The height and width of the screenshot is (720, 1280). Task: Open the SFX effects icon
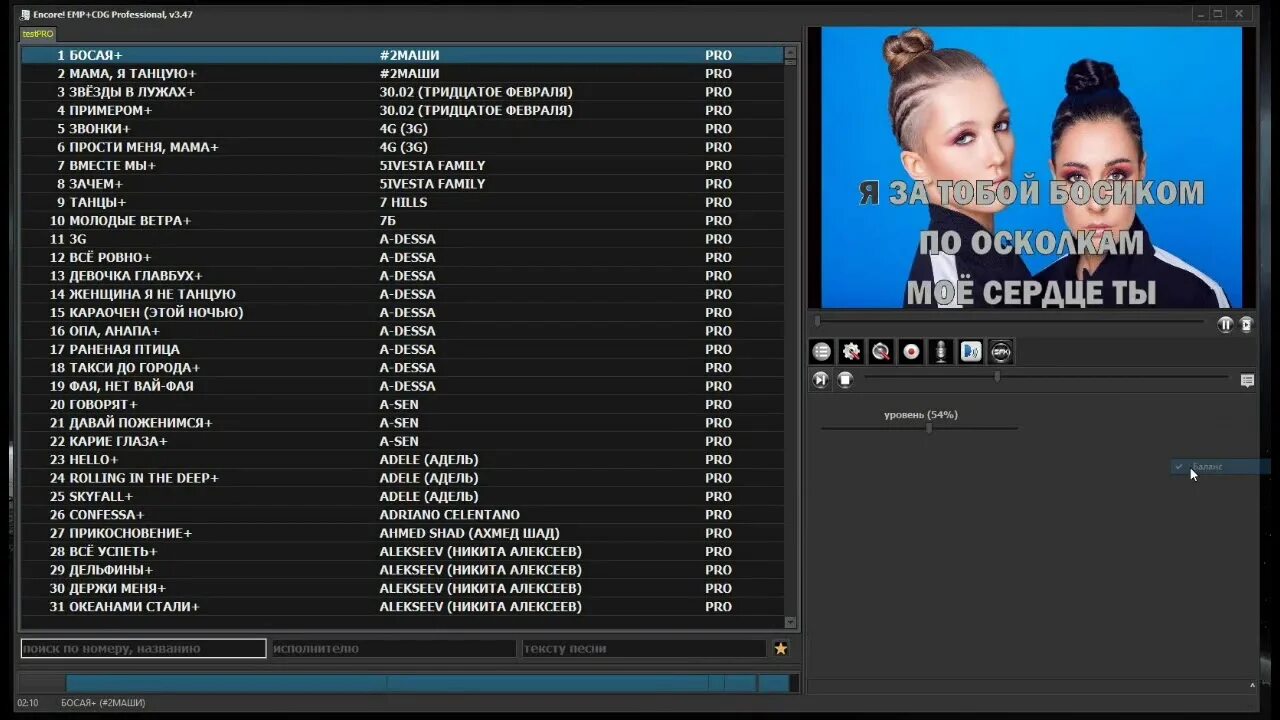tap(1001, 351)
